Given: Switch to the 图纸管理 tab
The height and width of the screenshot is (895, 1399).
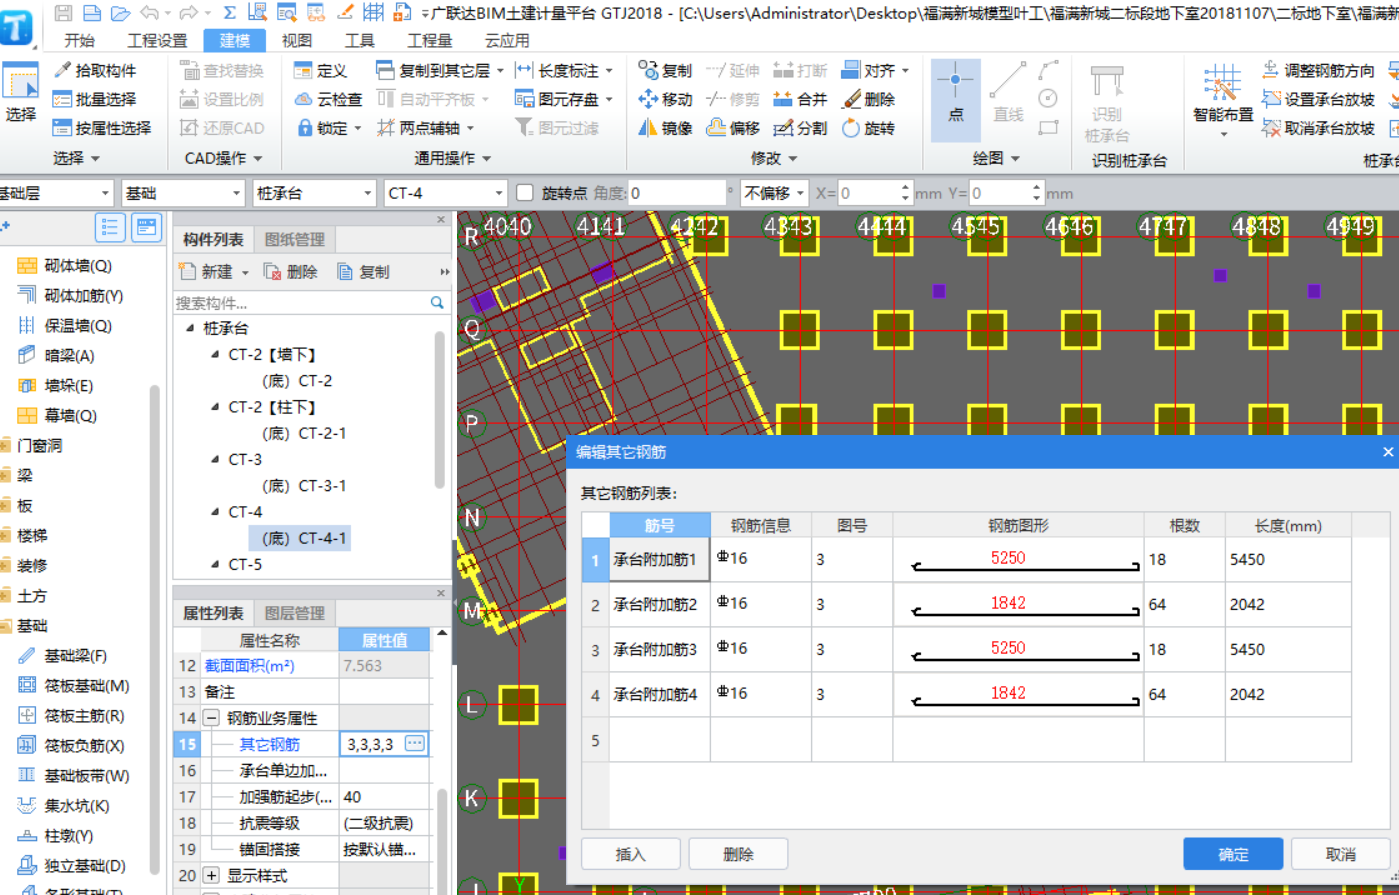Looking at the screenshot, I should click(x=295, y=240).
